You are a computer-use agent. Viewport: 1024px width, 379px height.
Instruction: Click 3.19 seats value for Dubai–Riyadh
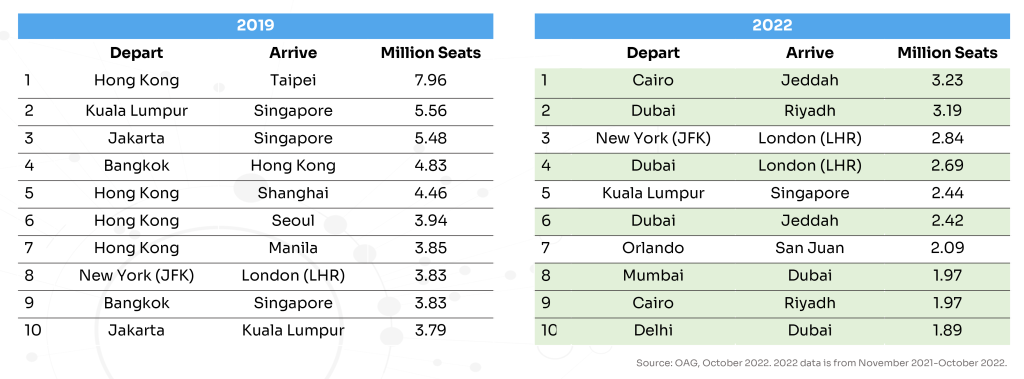(x=948, y=111)
